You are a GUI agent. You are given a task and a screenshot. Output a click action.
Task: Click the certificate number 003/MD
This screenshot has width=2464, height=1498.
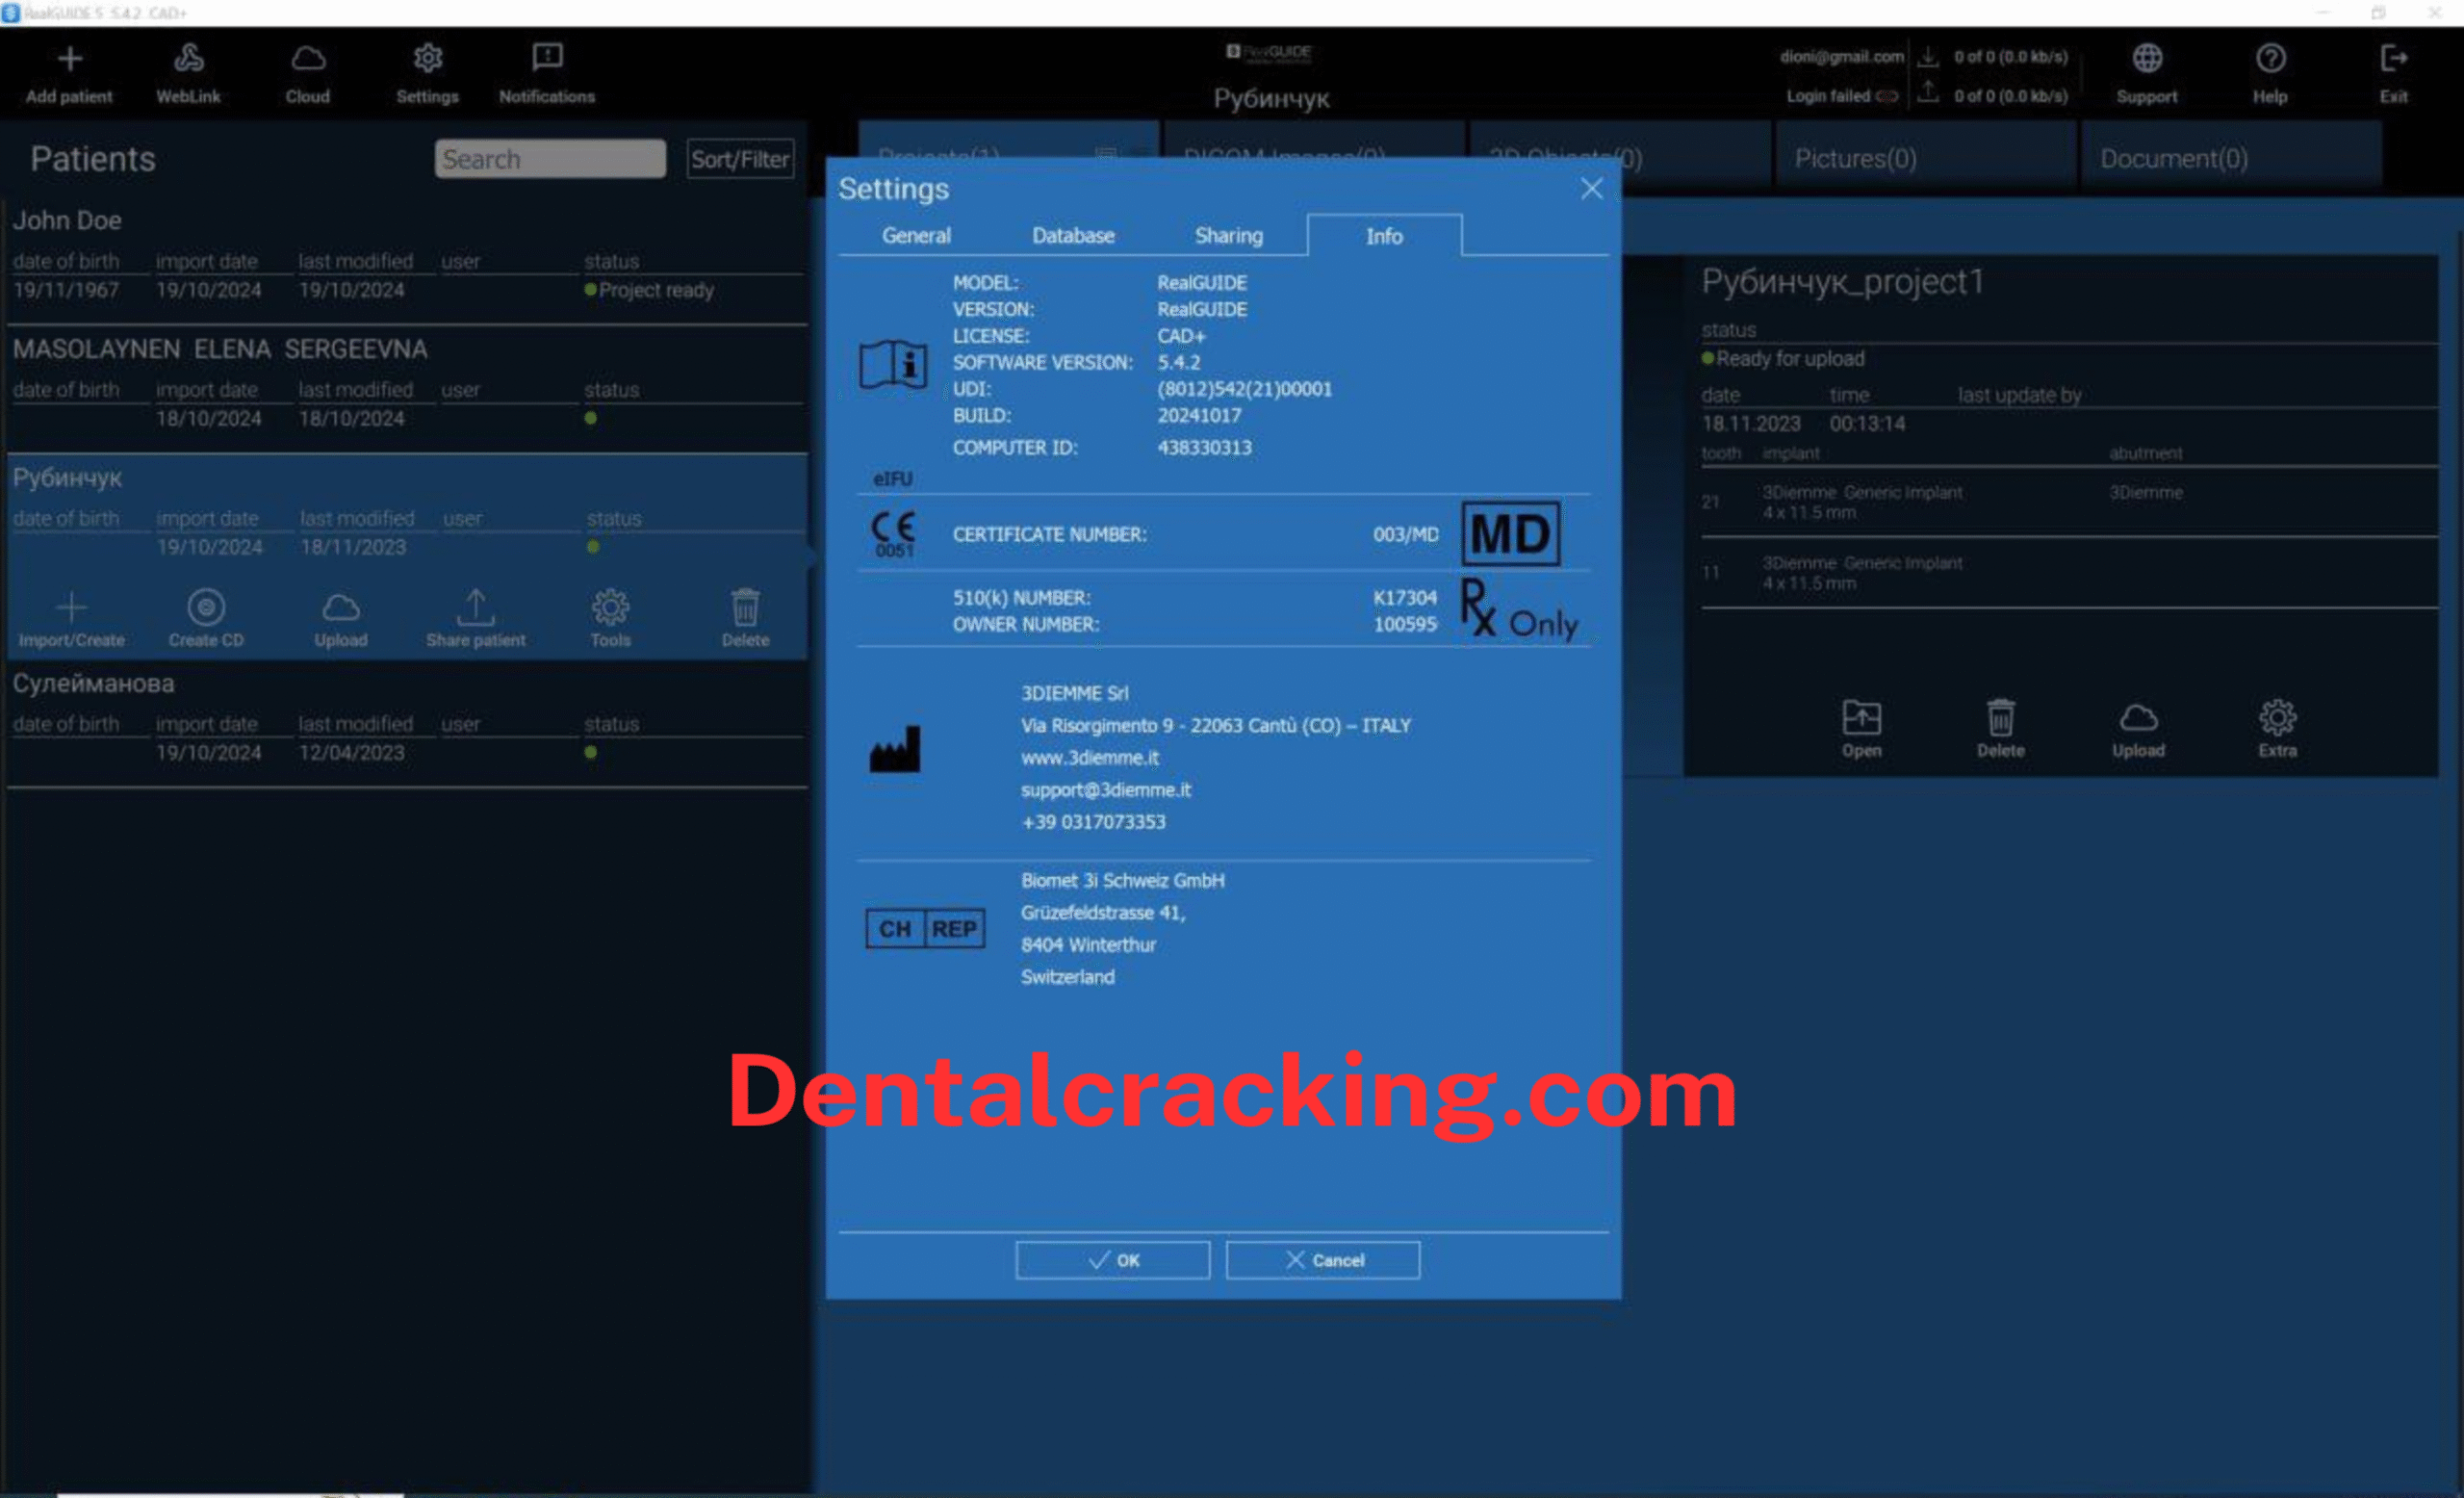1405,534
